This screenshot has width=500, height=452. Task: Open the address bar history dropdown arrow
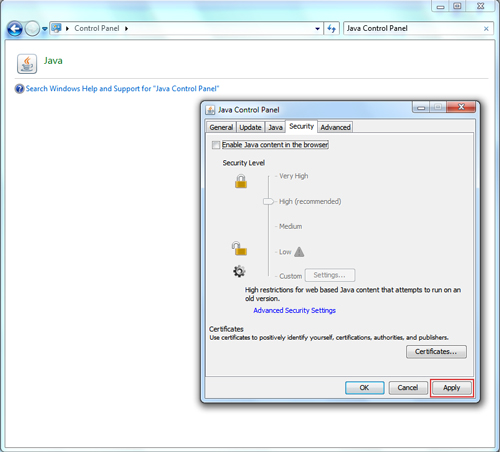317,29
